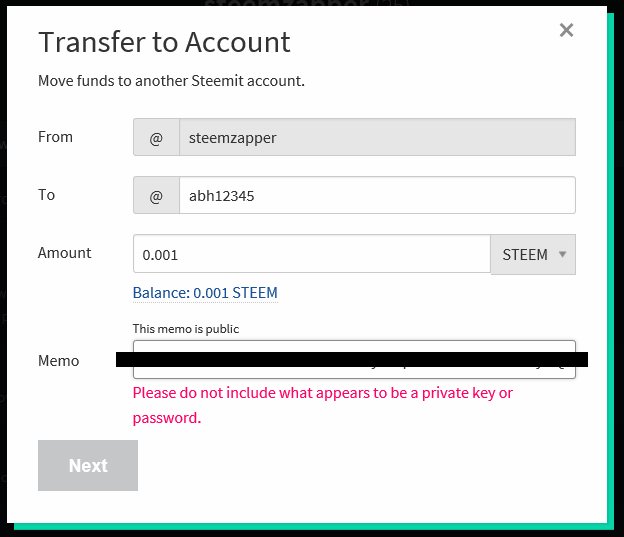Click the Next button

point(88,466)
